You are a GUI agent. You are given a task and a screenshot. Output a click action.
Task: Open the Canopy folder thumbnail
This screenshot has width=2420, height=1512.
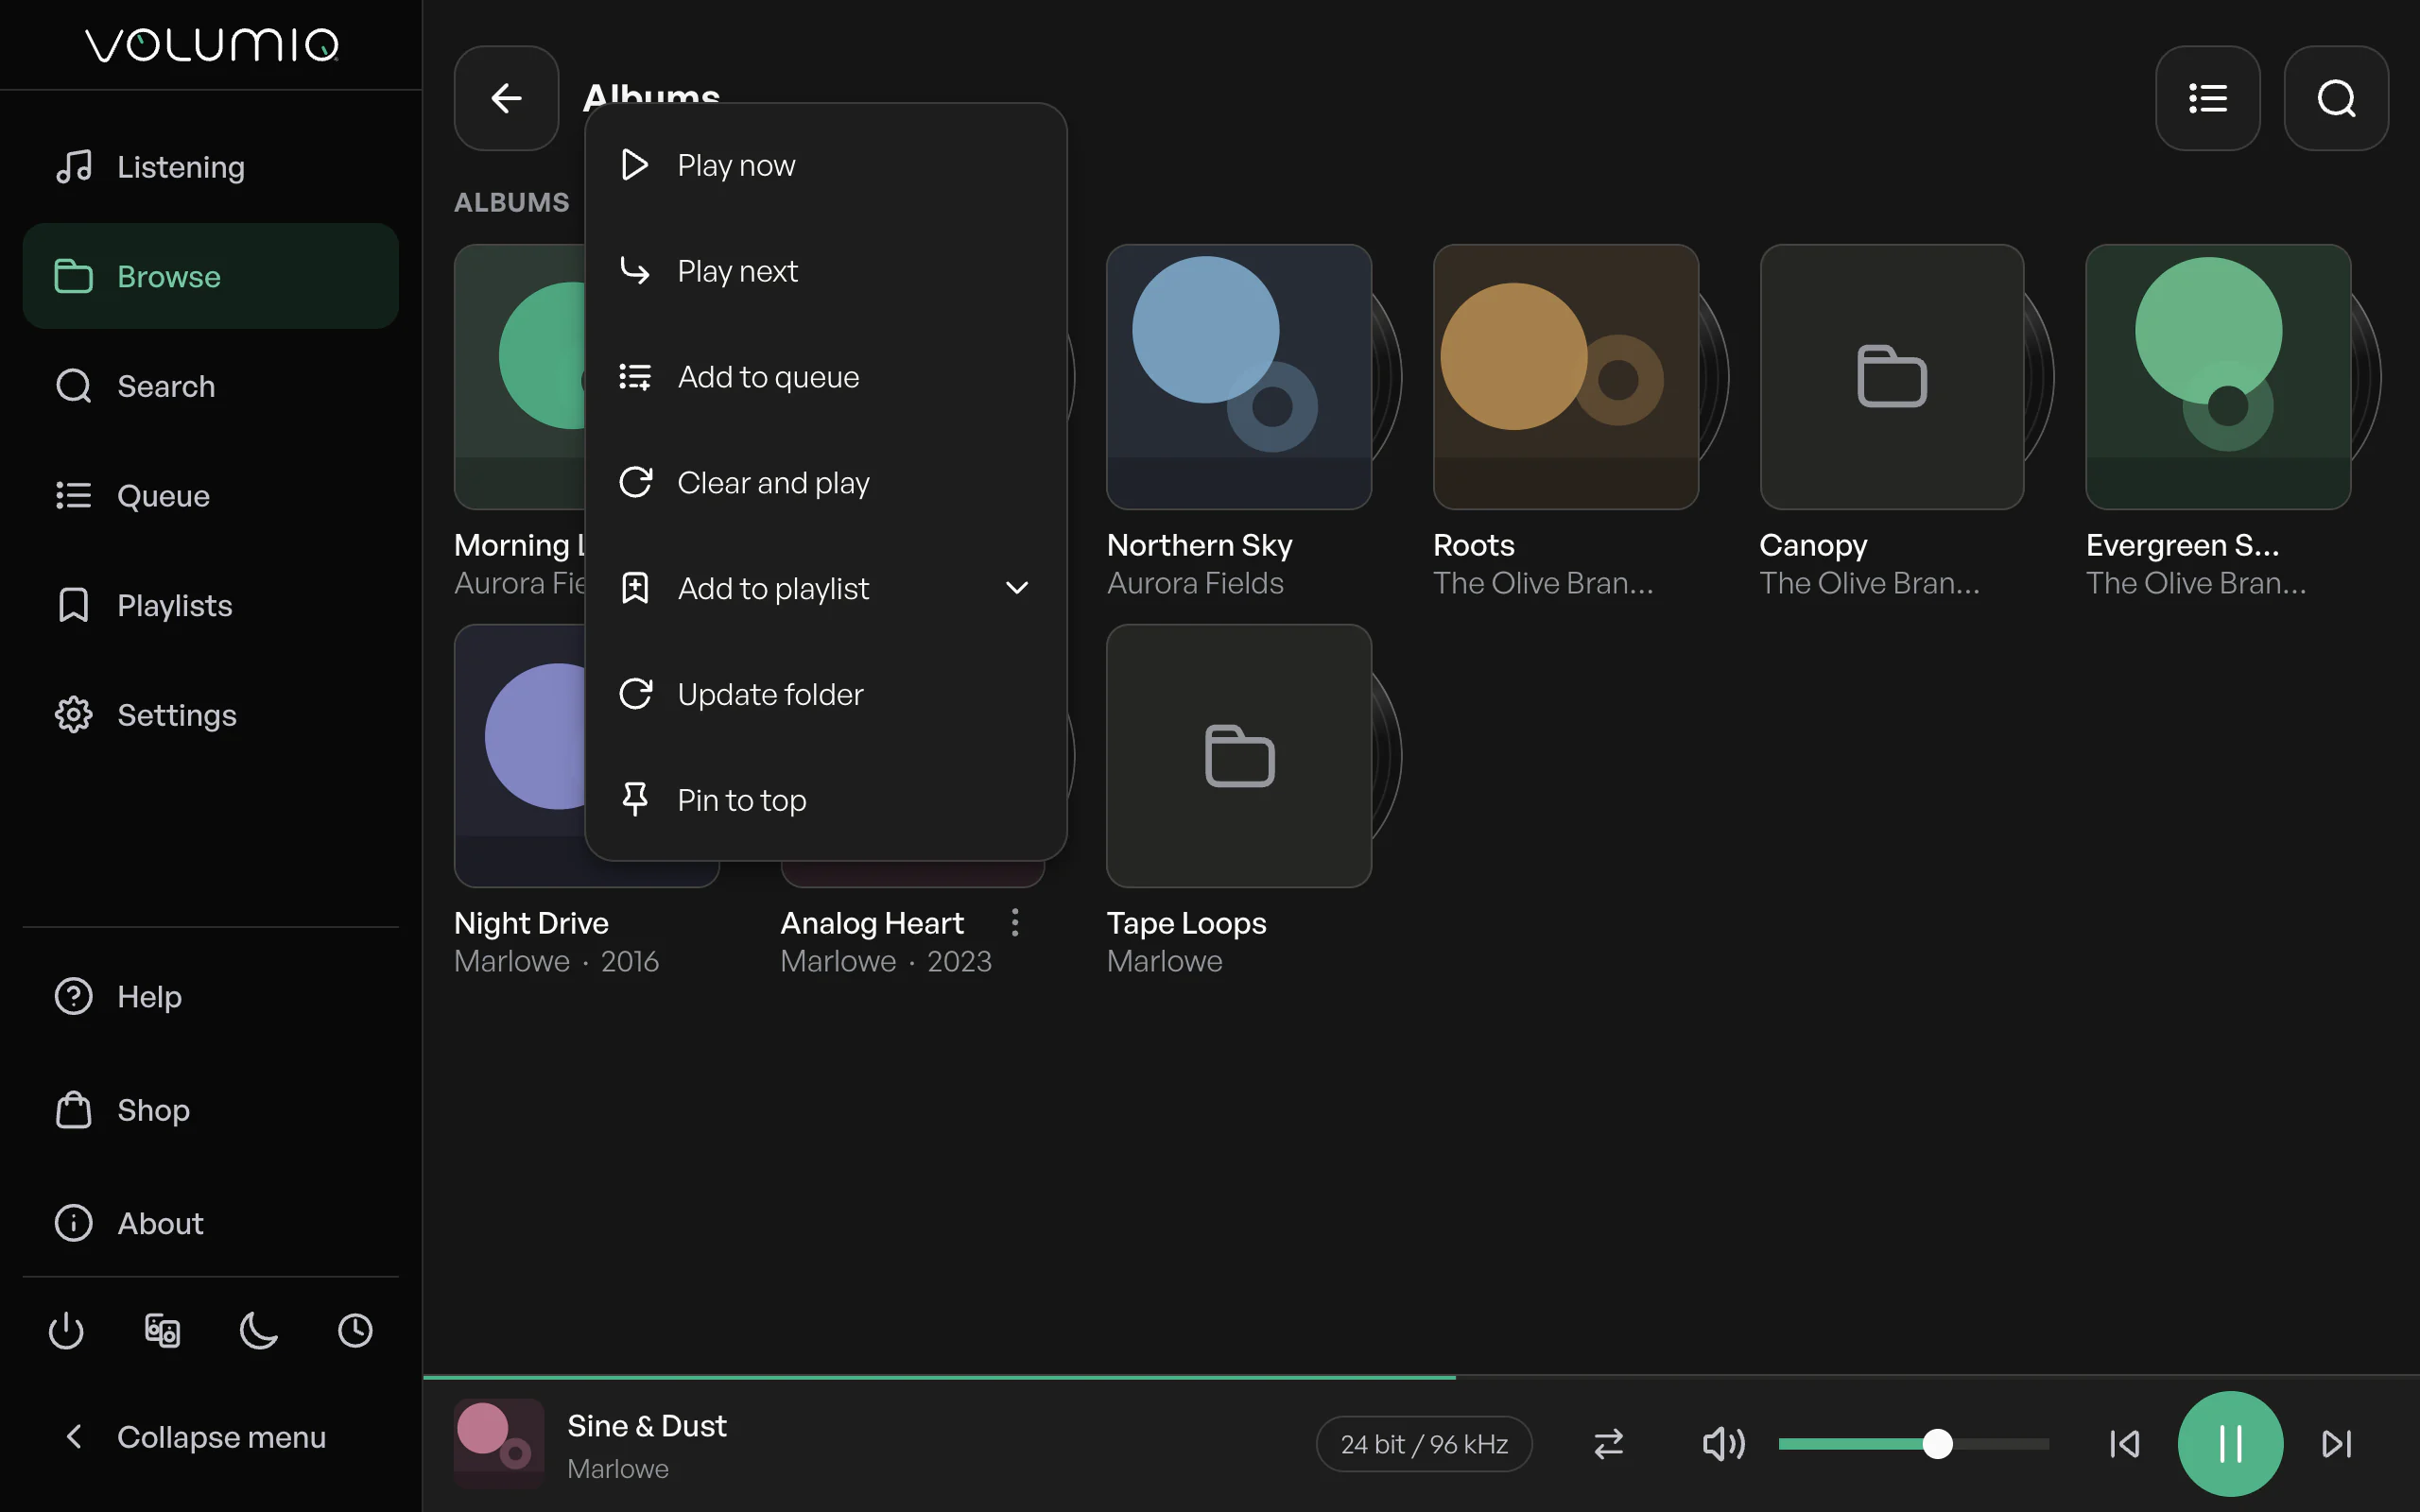click(x=1891, y=377)
